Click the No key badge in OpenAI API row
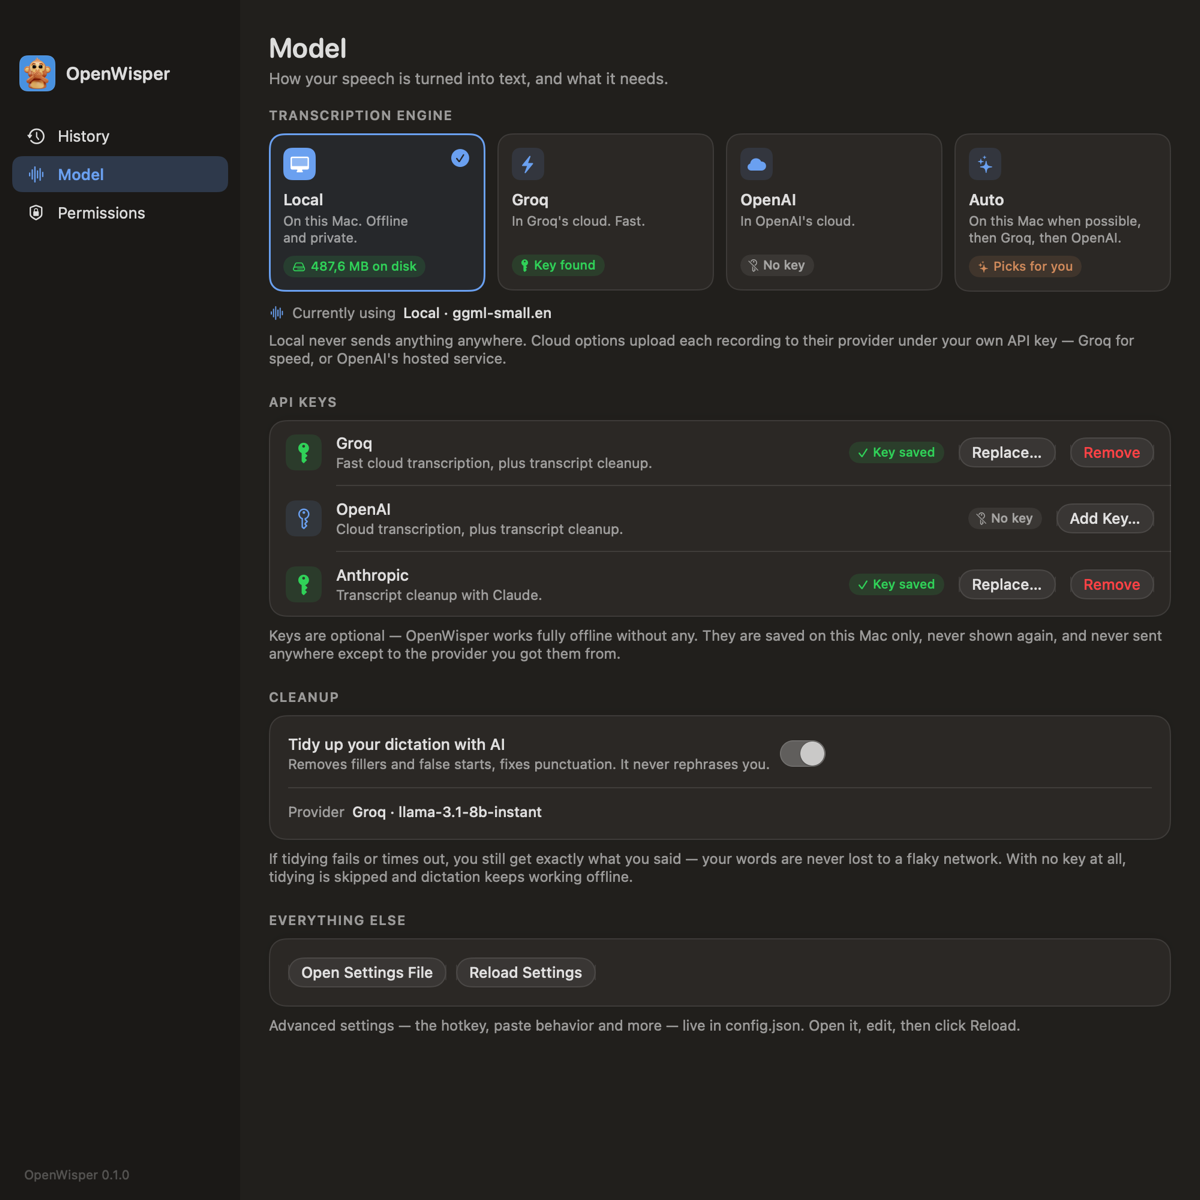The width and height of the screenshot is (1200, 1200). (x=1005, y=518)
